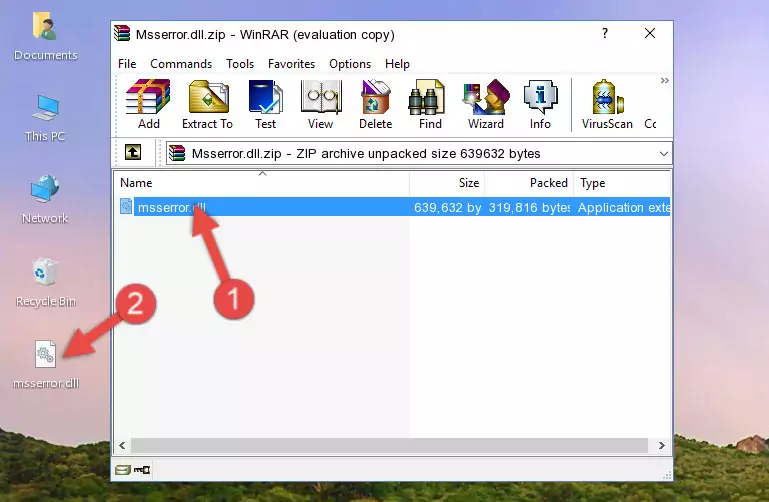Viewport: 769px width, 502px height.
Task: Select the msserror.dll desktop file
Action: click(x=46, y=365)
